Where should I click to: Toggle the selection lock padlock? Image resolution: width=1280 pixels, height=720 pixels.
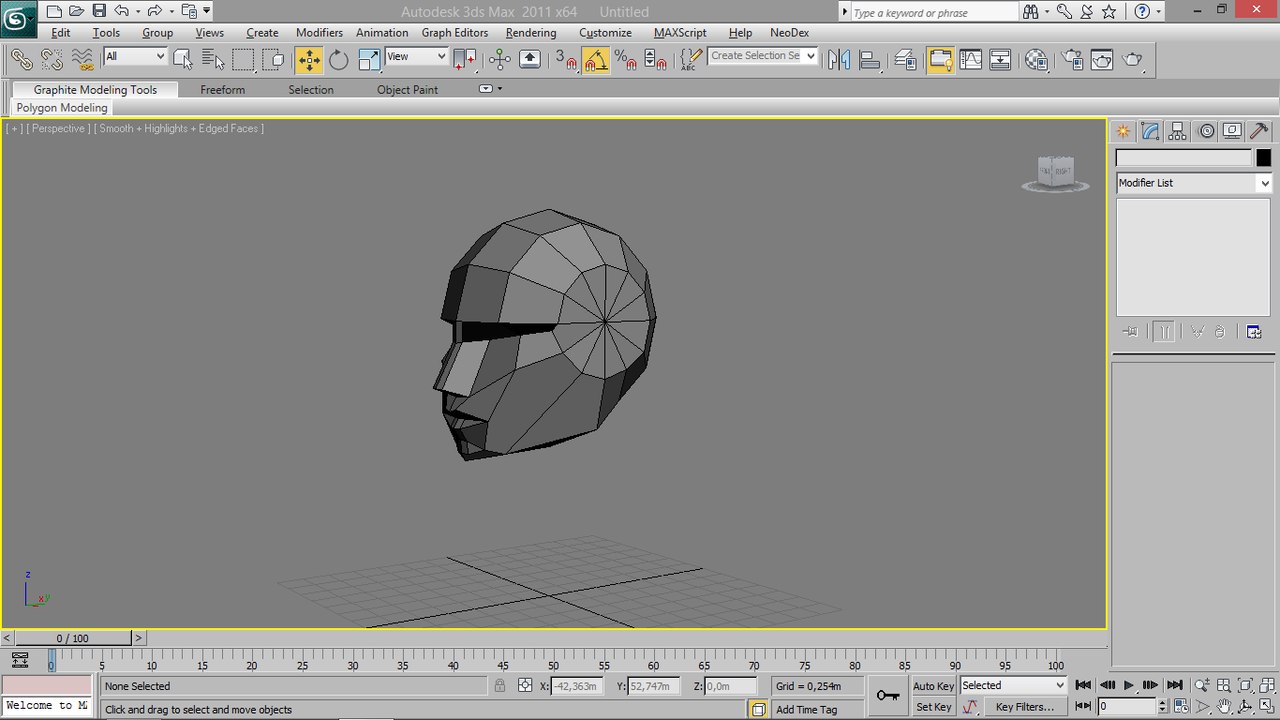coord(499,686)
